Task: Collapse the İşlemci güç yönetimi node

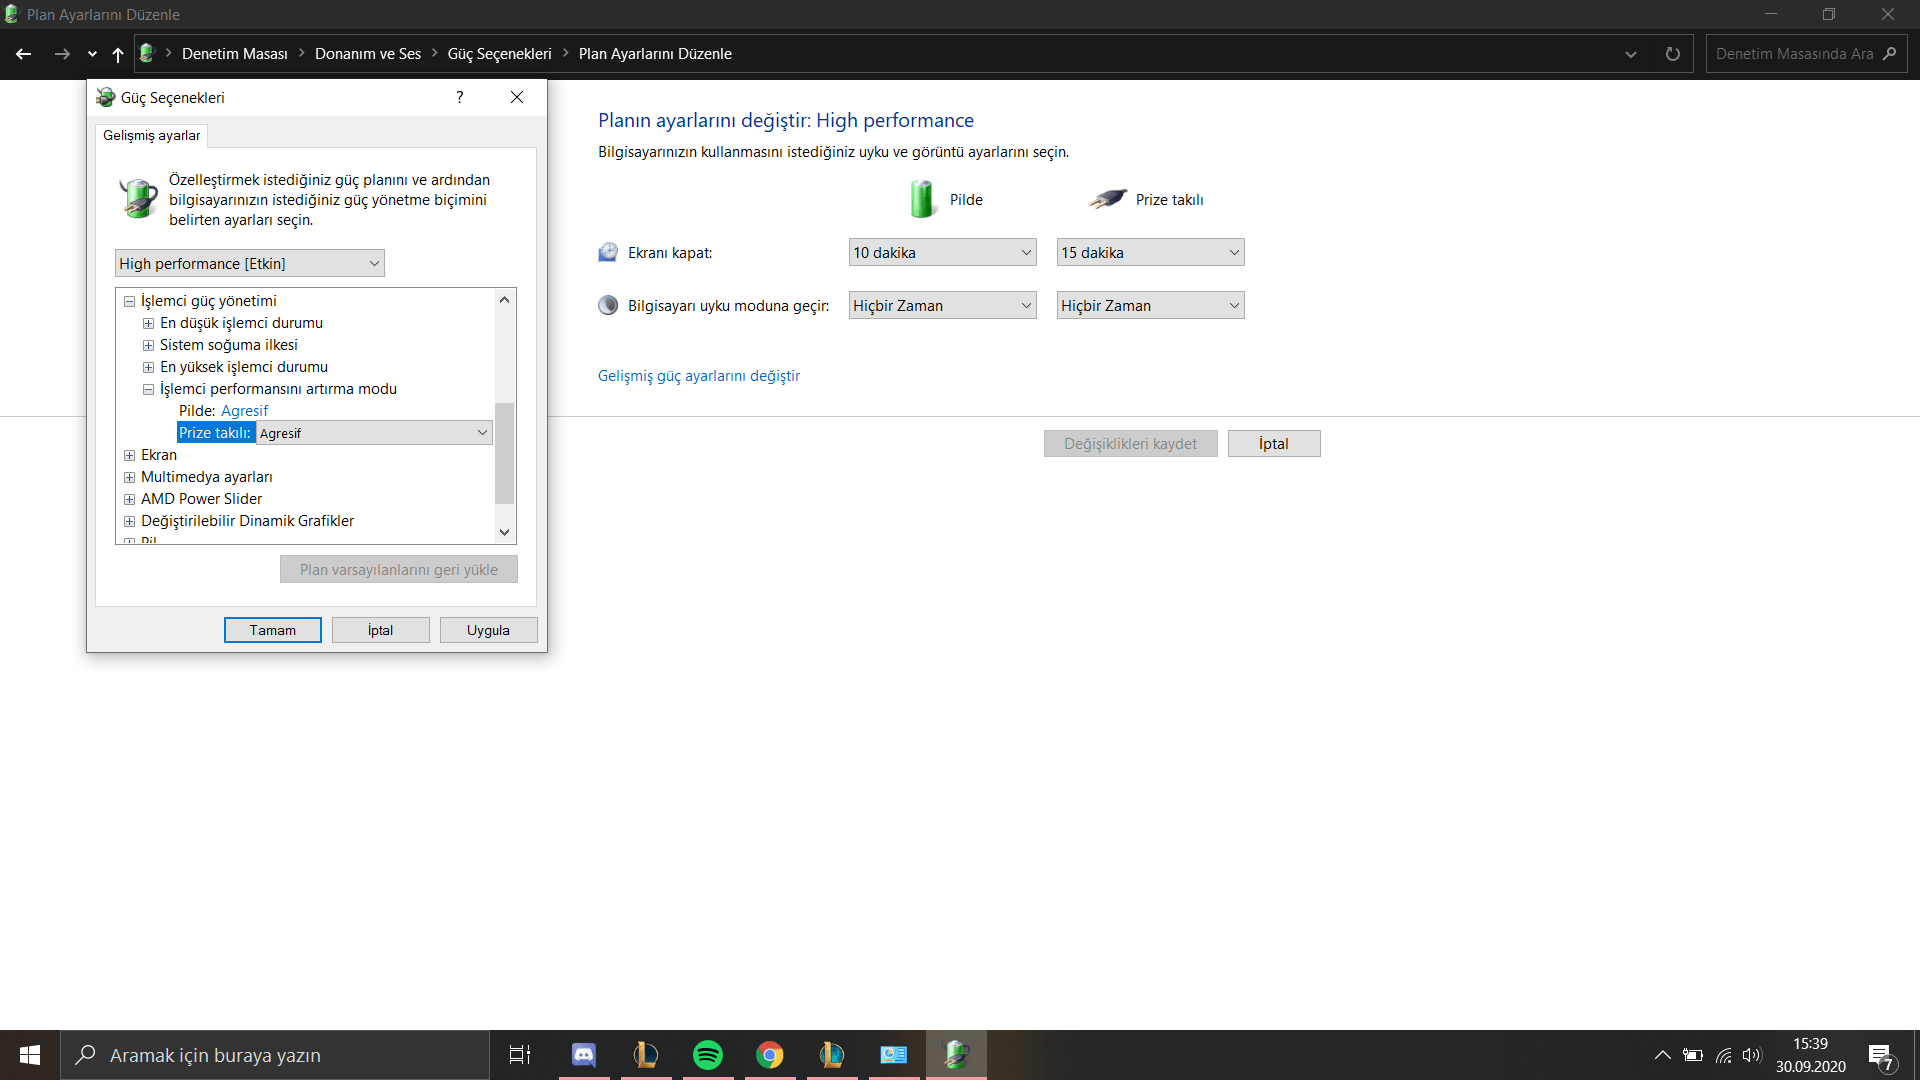Action: [x=129, y=301]
